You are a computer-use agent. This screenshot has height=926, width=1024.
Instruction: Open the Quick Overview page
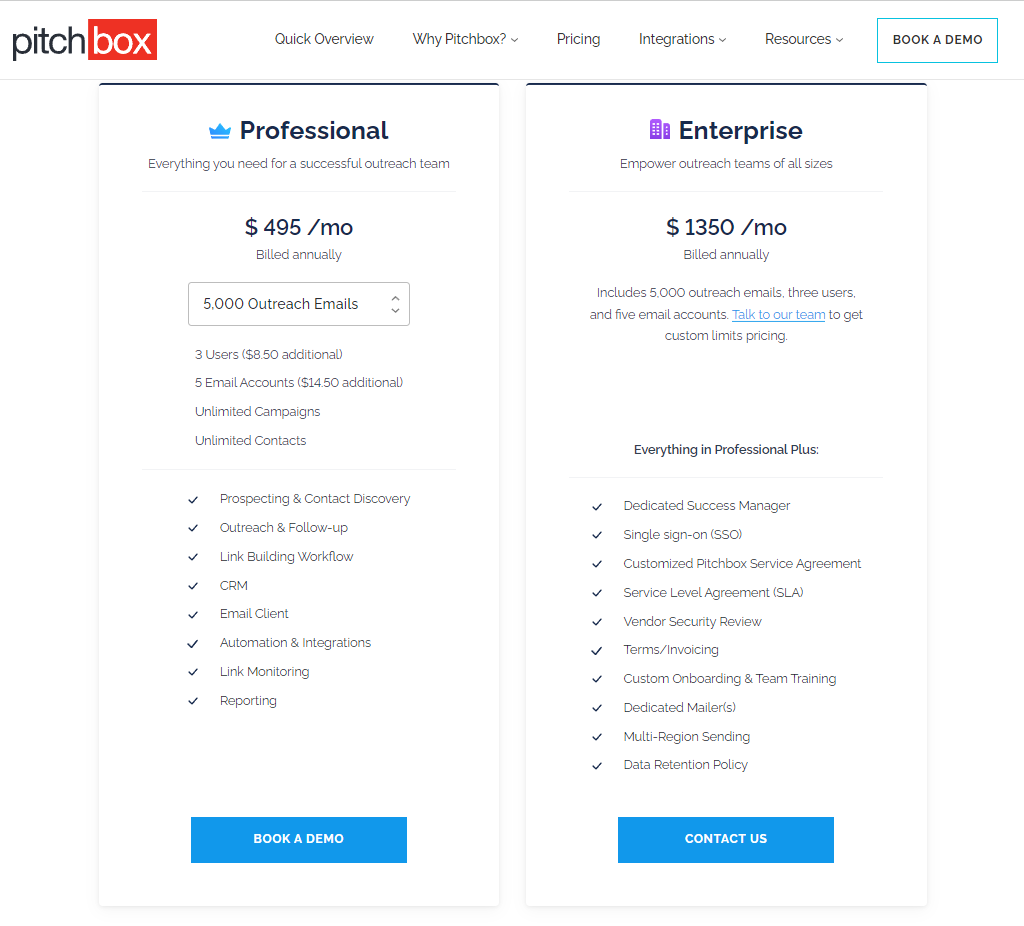click(324, 39)
